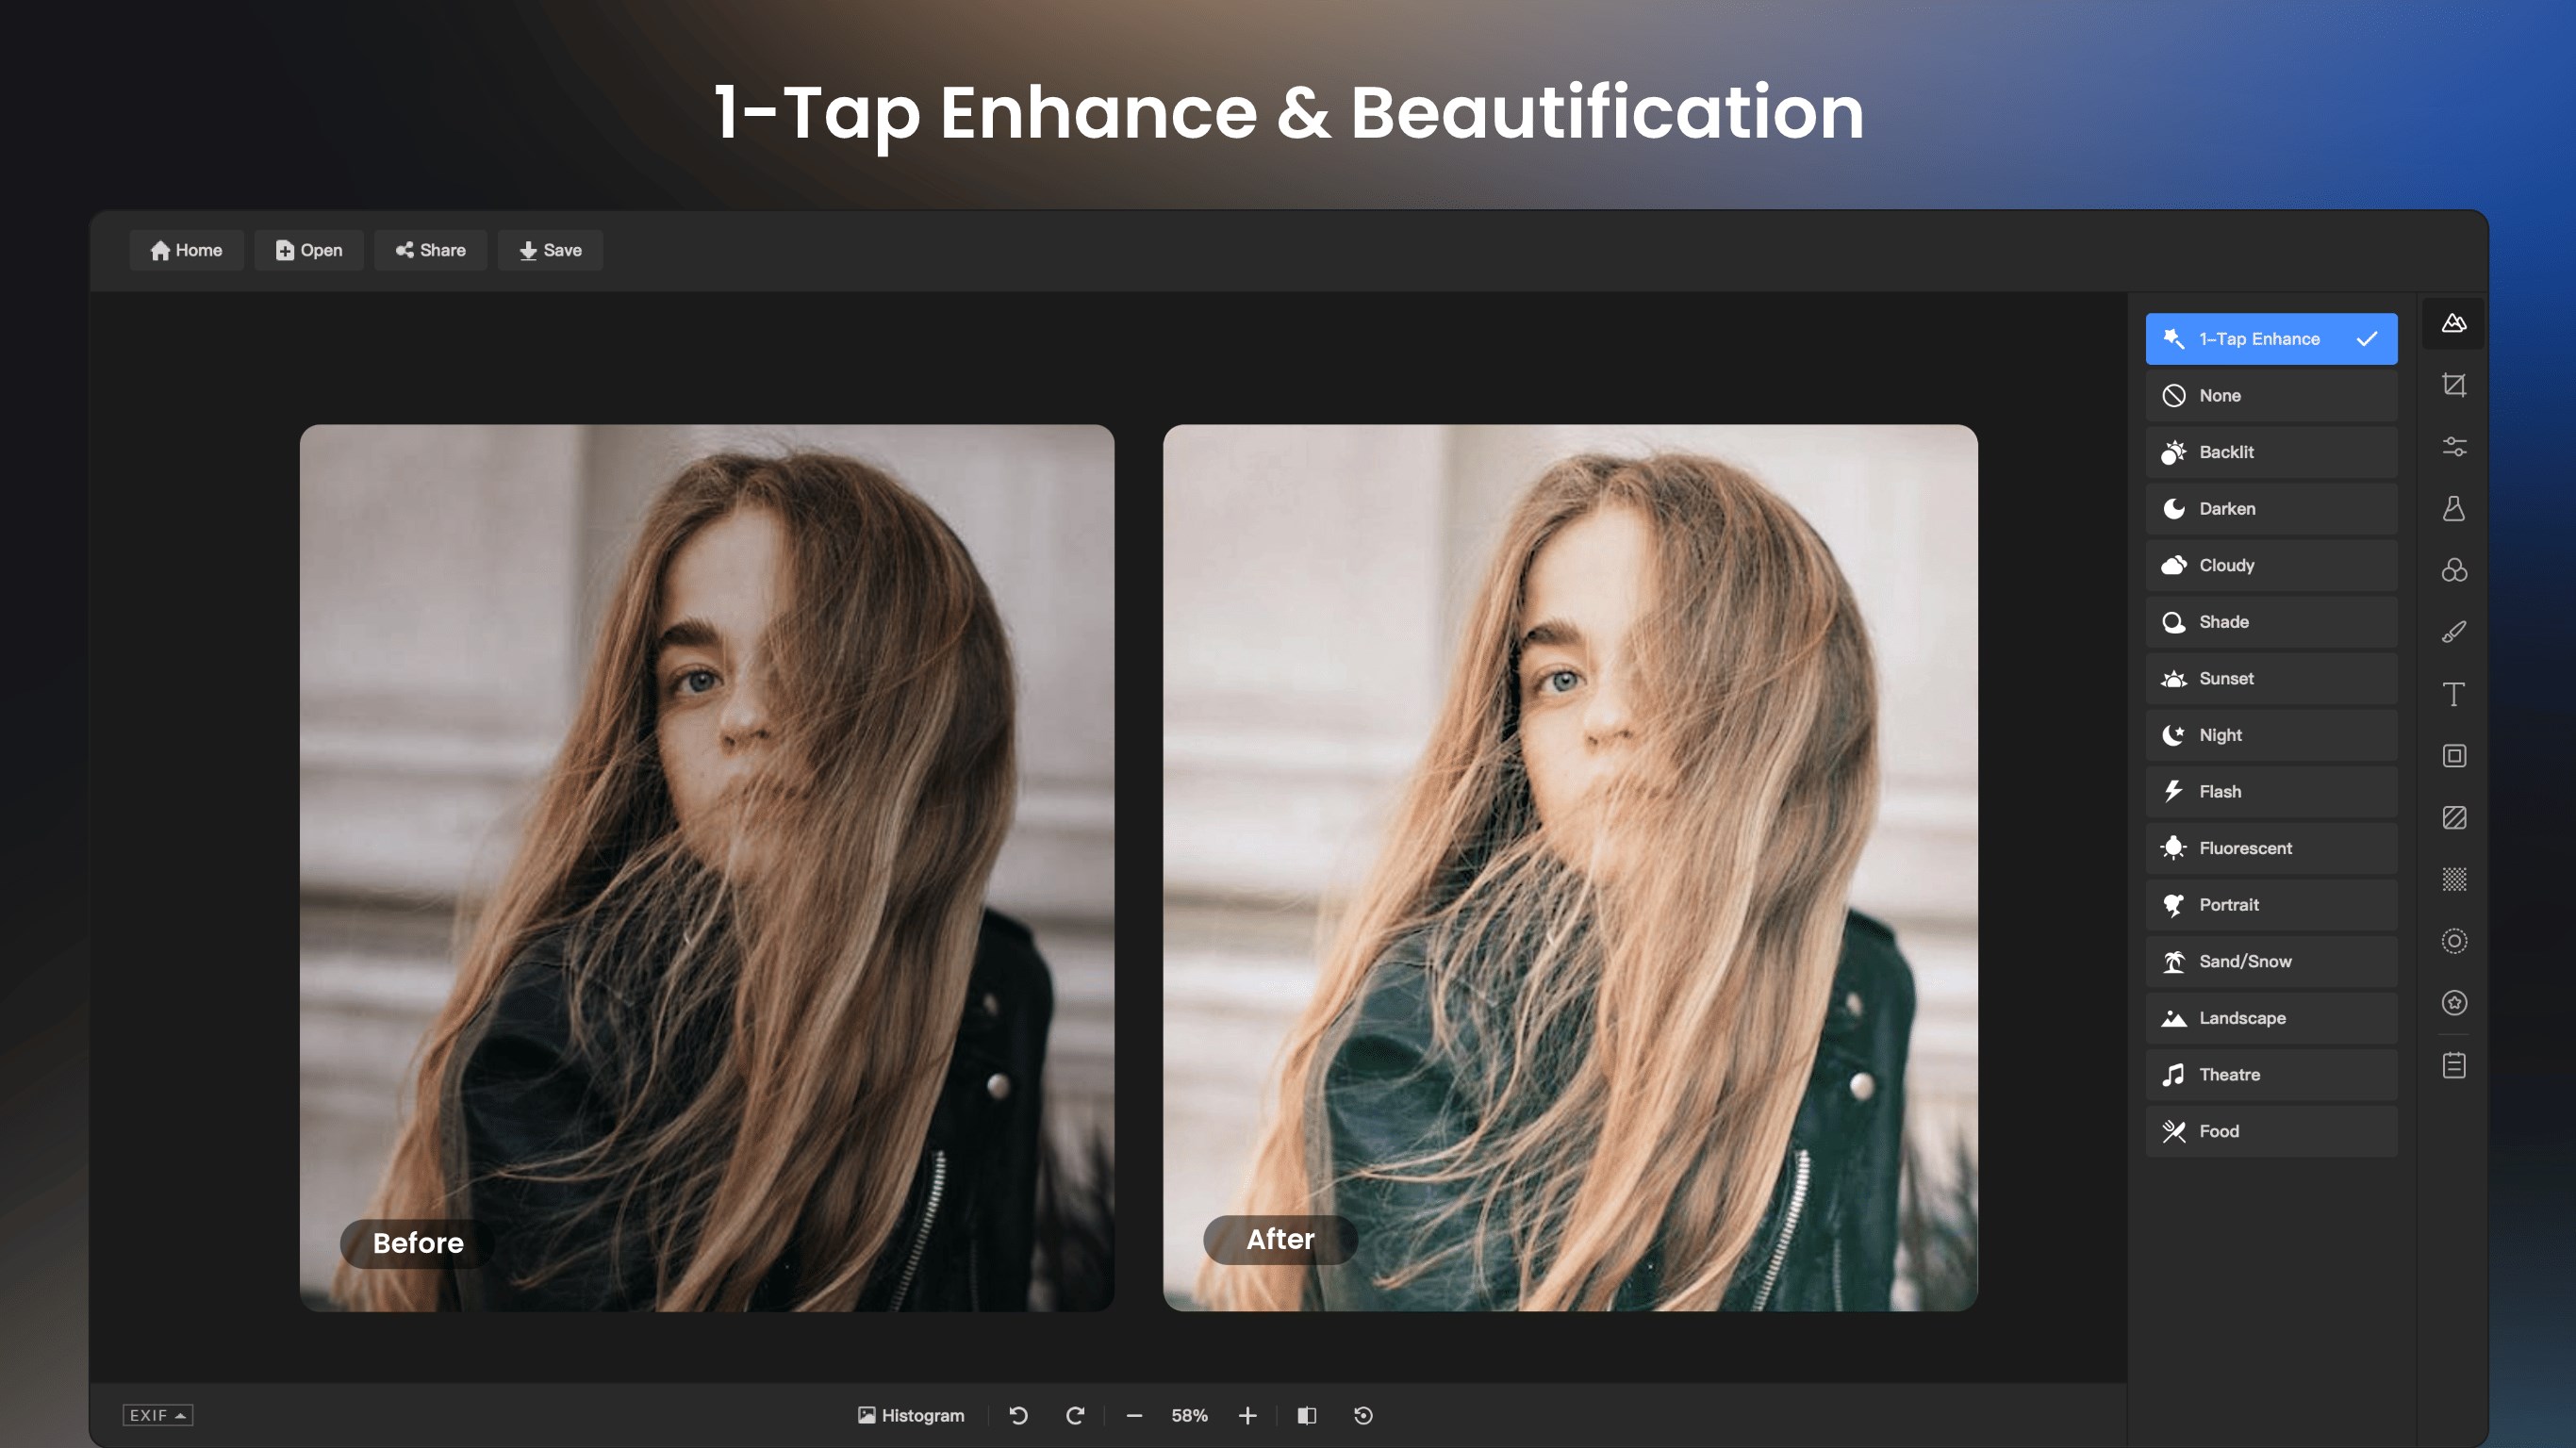2576x1448 pixels.
Task: Open the Text tool
Action: point(2453,693)
